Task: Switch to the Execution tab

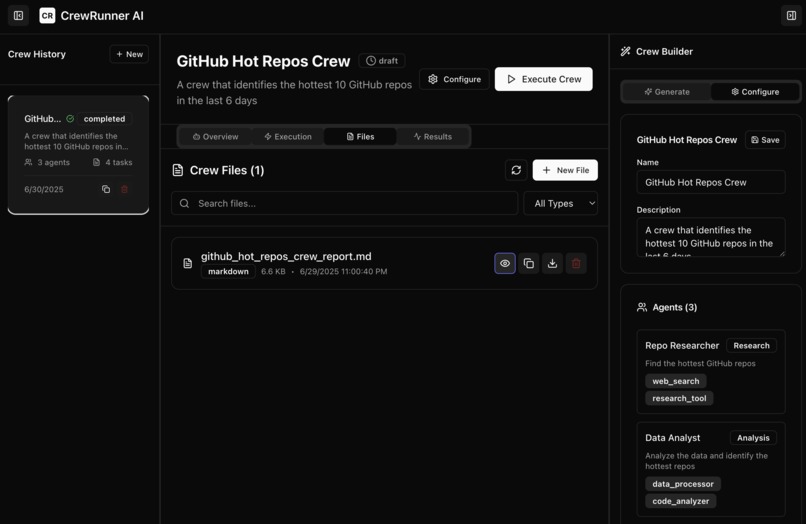Action: (288, 136)
